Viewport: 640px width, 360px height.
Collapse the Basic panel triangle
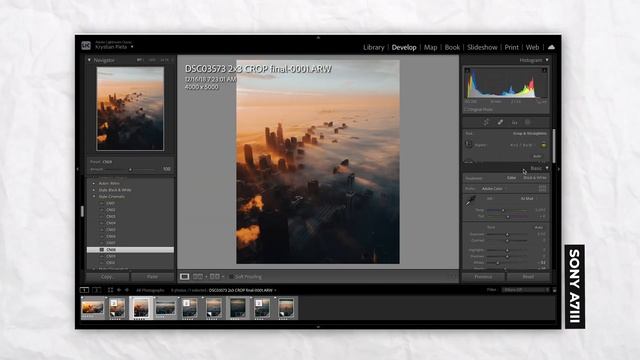tap(547, 168)
